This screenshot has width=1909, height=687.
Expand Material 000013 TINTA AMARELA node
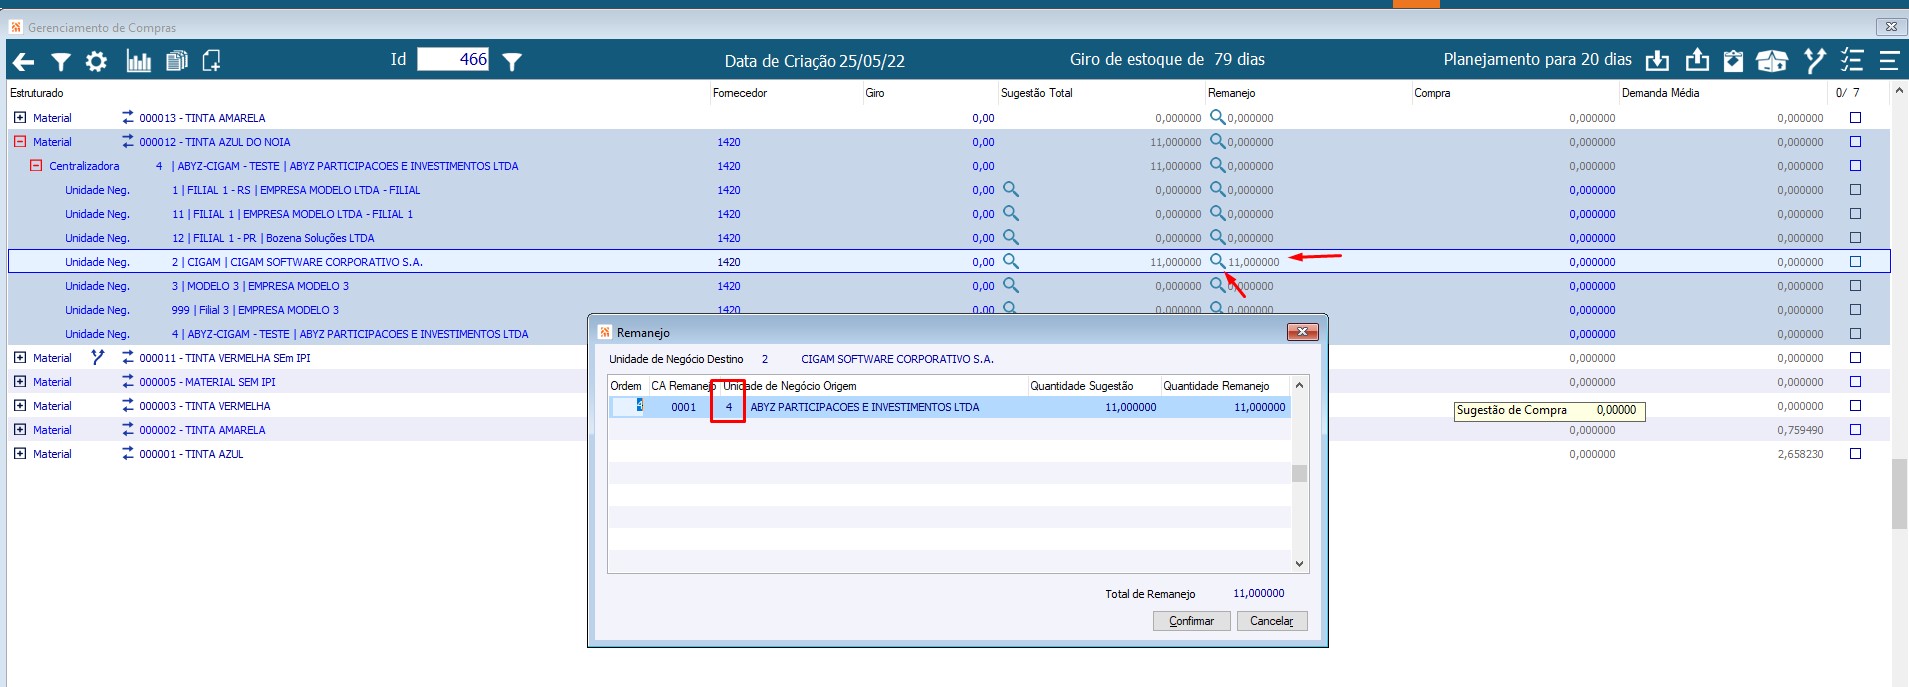tap(20, 117)
